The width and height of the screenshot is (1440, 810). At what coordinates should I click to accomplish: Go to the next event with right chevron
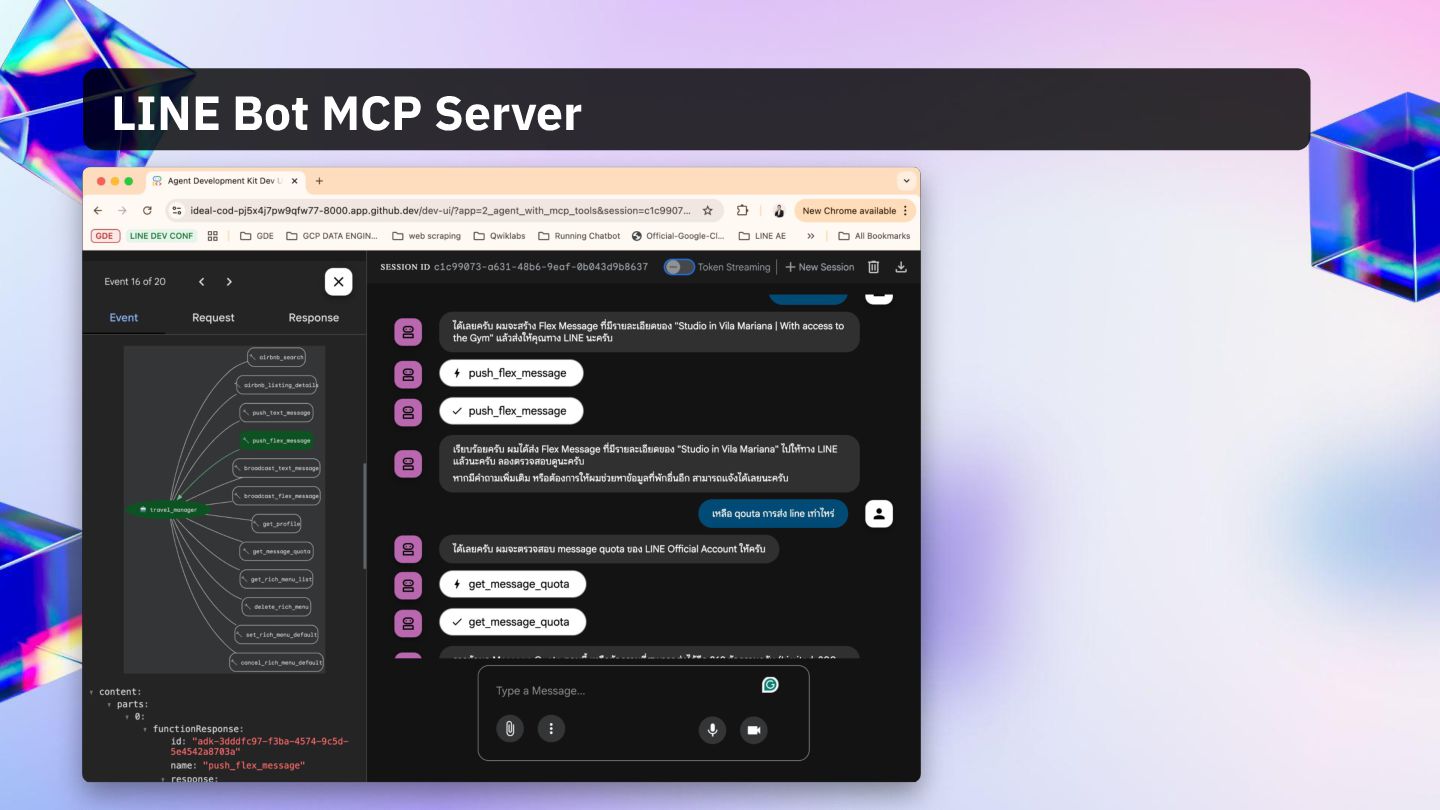point(229,282)
